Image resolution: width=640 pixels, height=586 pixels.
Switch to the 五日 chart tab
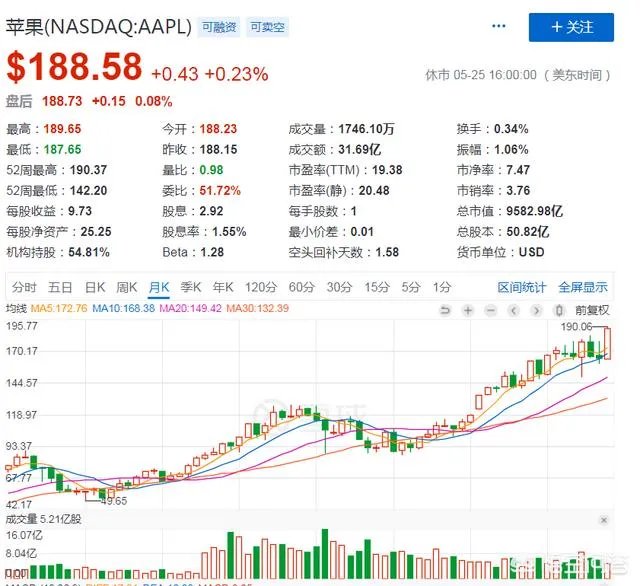click(x=60, y=287)
